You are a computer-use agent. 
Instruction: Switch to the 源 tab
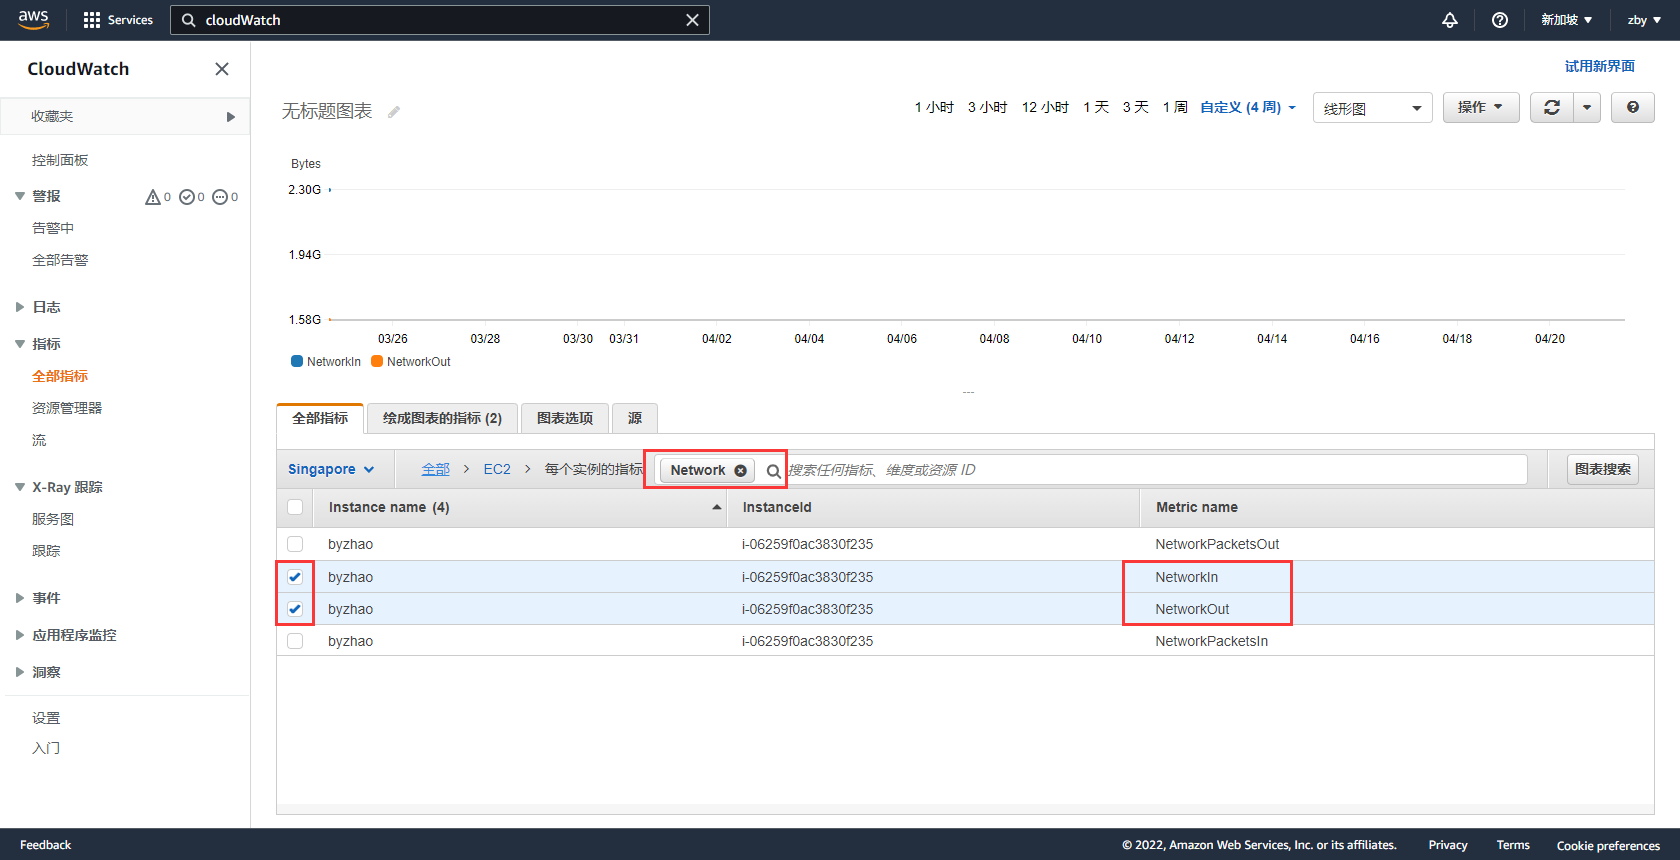pyautogui.click(x=635, y=418)
